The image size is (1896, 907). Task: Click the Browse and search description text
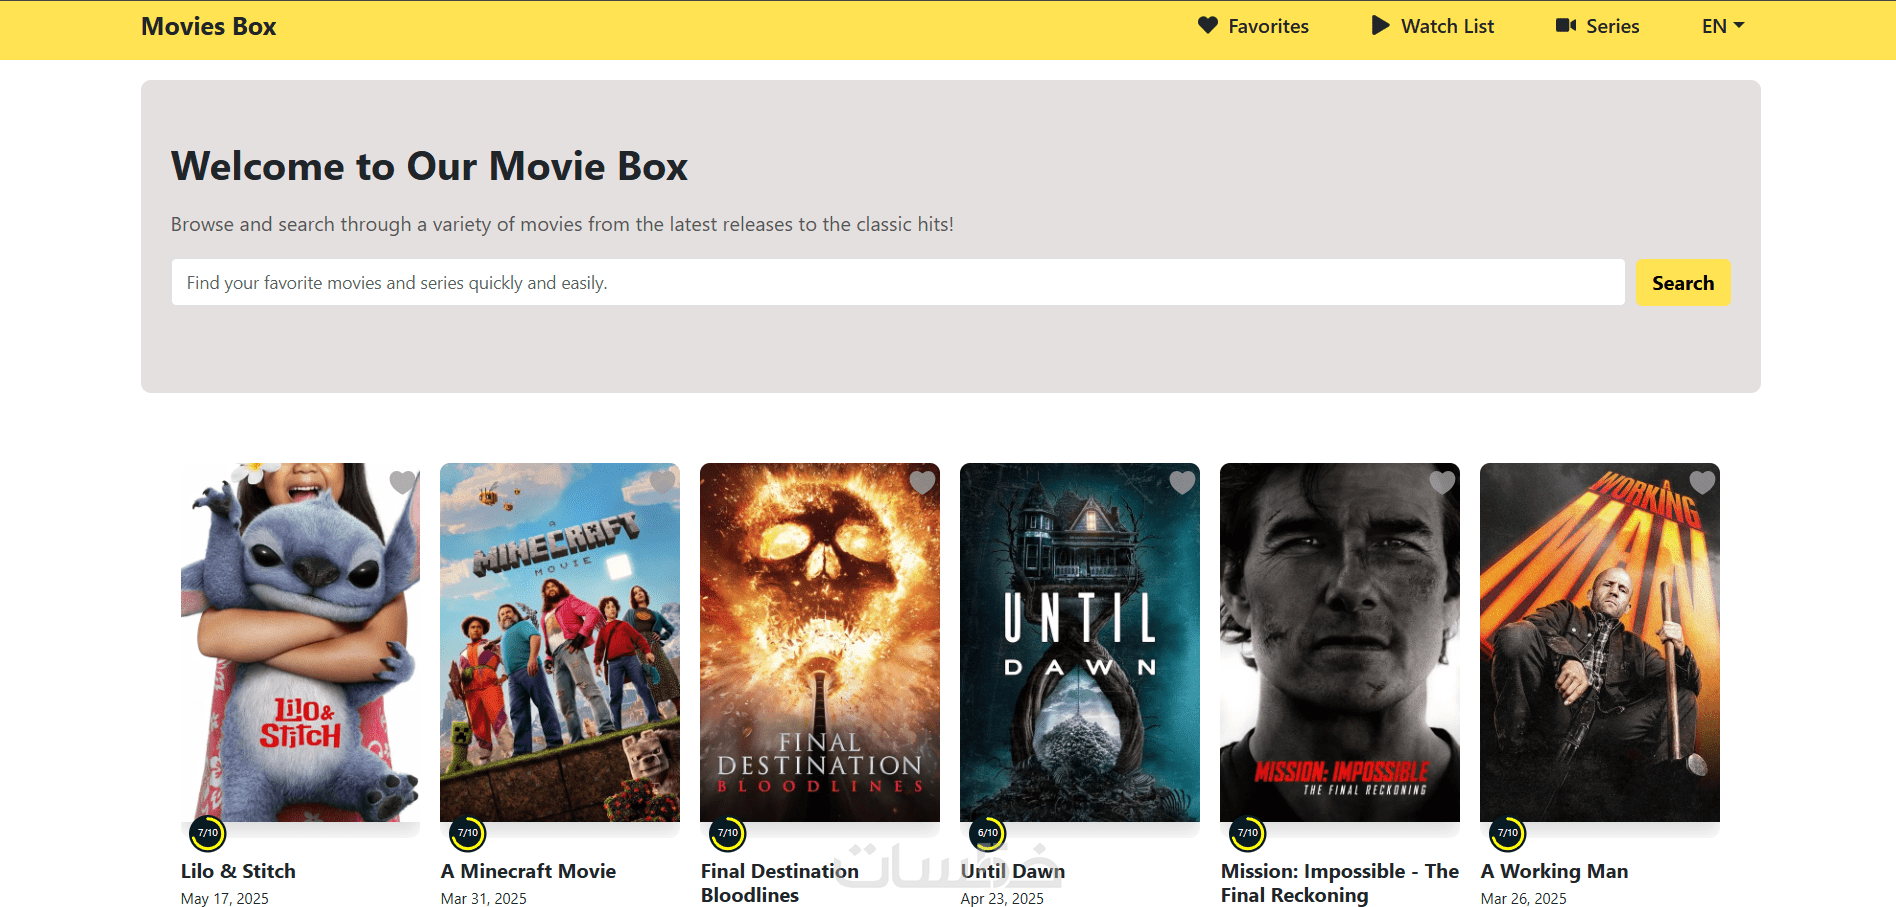(x=562, y=224)
